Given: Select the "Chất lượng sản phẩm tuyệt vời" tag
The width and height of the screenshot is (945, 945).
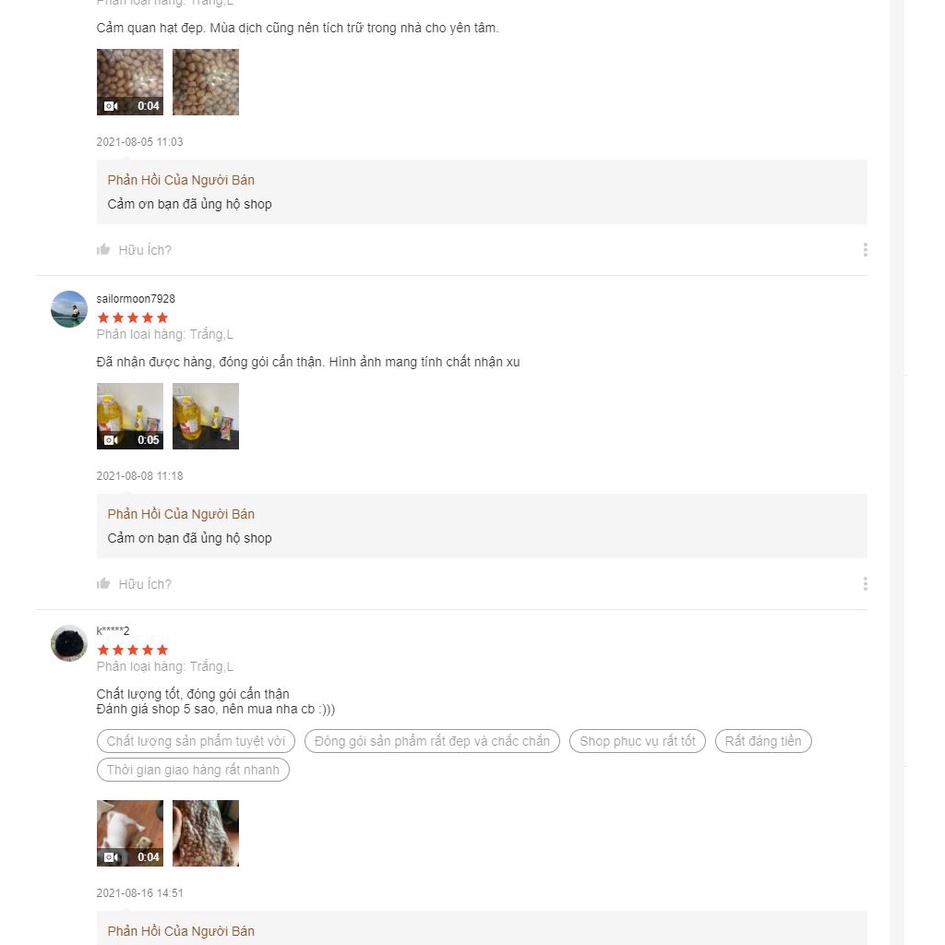Looking at the screenshot, I should point(196,741).
